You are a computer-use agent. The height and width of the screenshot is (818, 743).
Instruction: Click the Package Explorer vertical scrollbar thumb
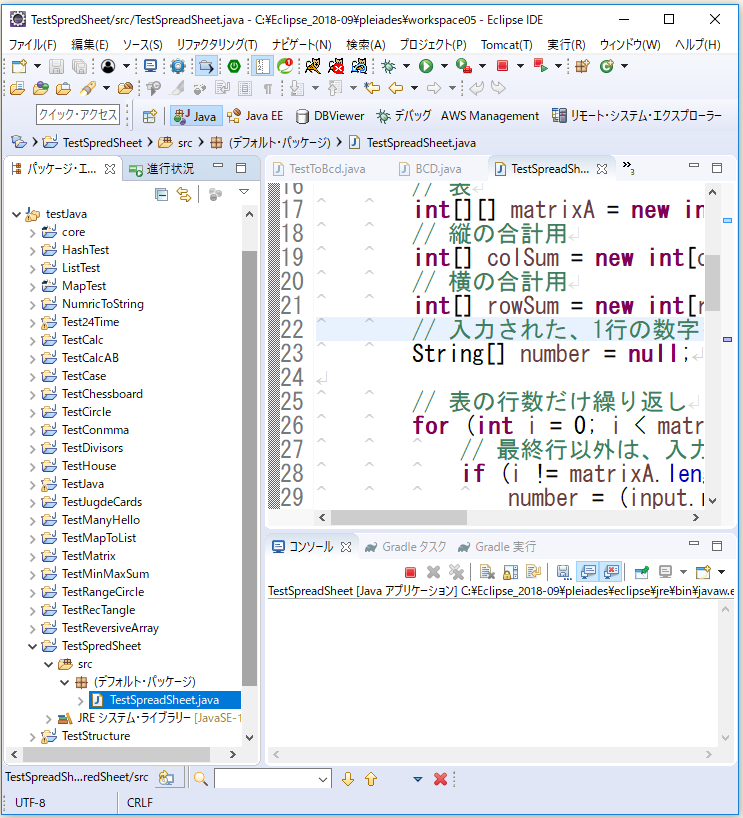pos(249,468)
